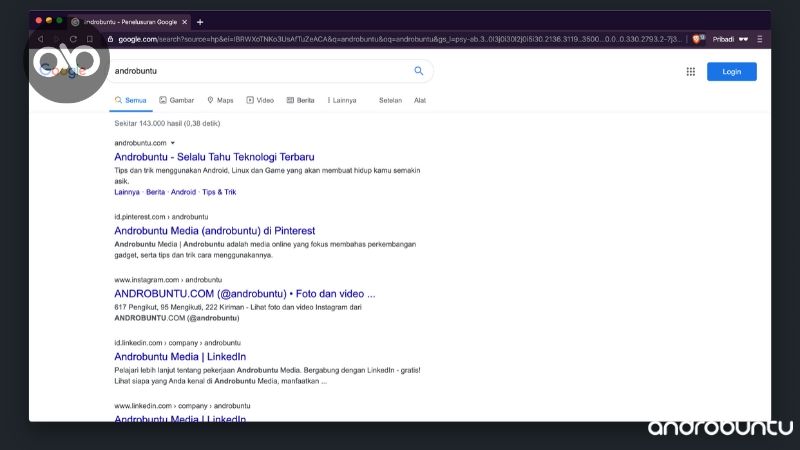
Task: Open Setelan settings
Action: [390, 100]
